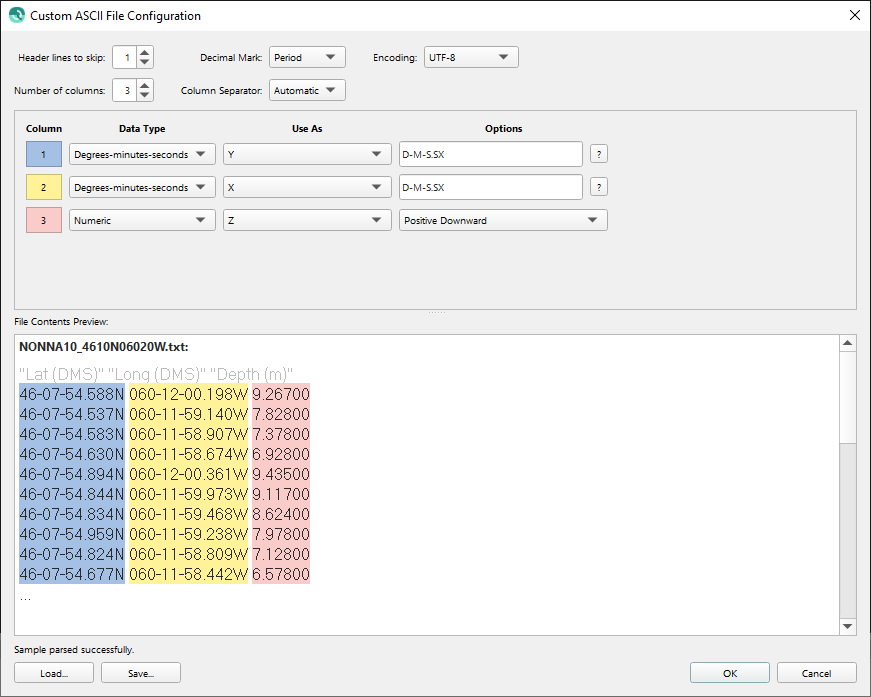Increment the number of columns spinner
This screenshot has height=697, width=871.
145,85
